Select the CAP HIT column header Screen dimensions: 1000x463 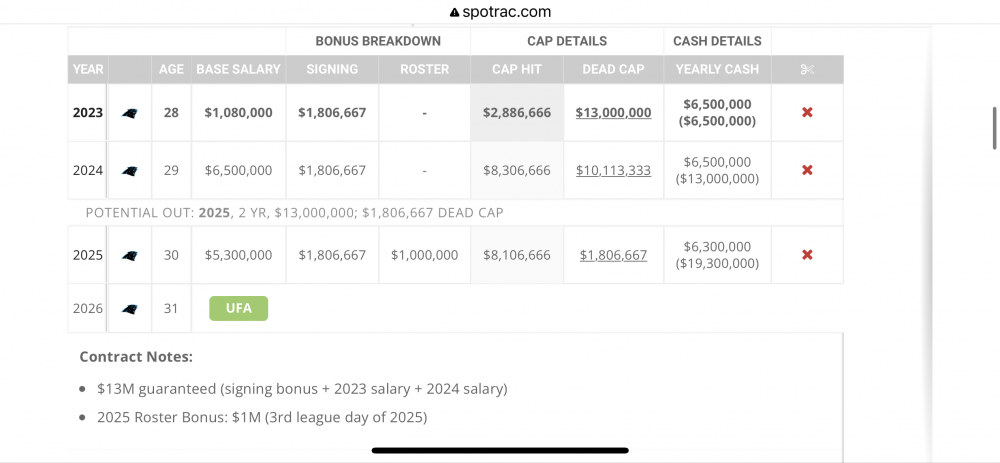[517, 70]
